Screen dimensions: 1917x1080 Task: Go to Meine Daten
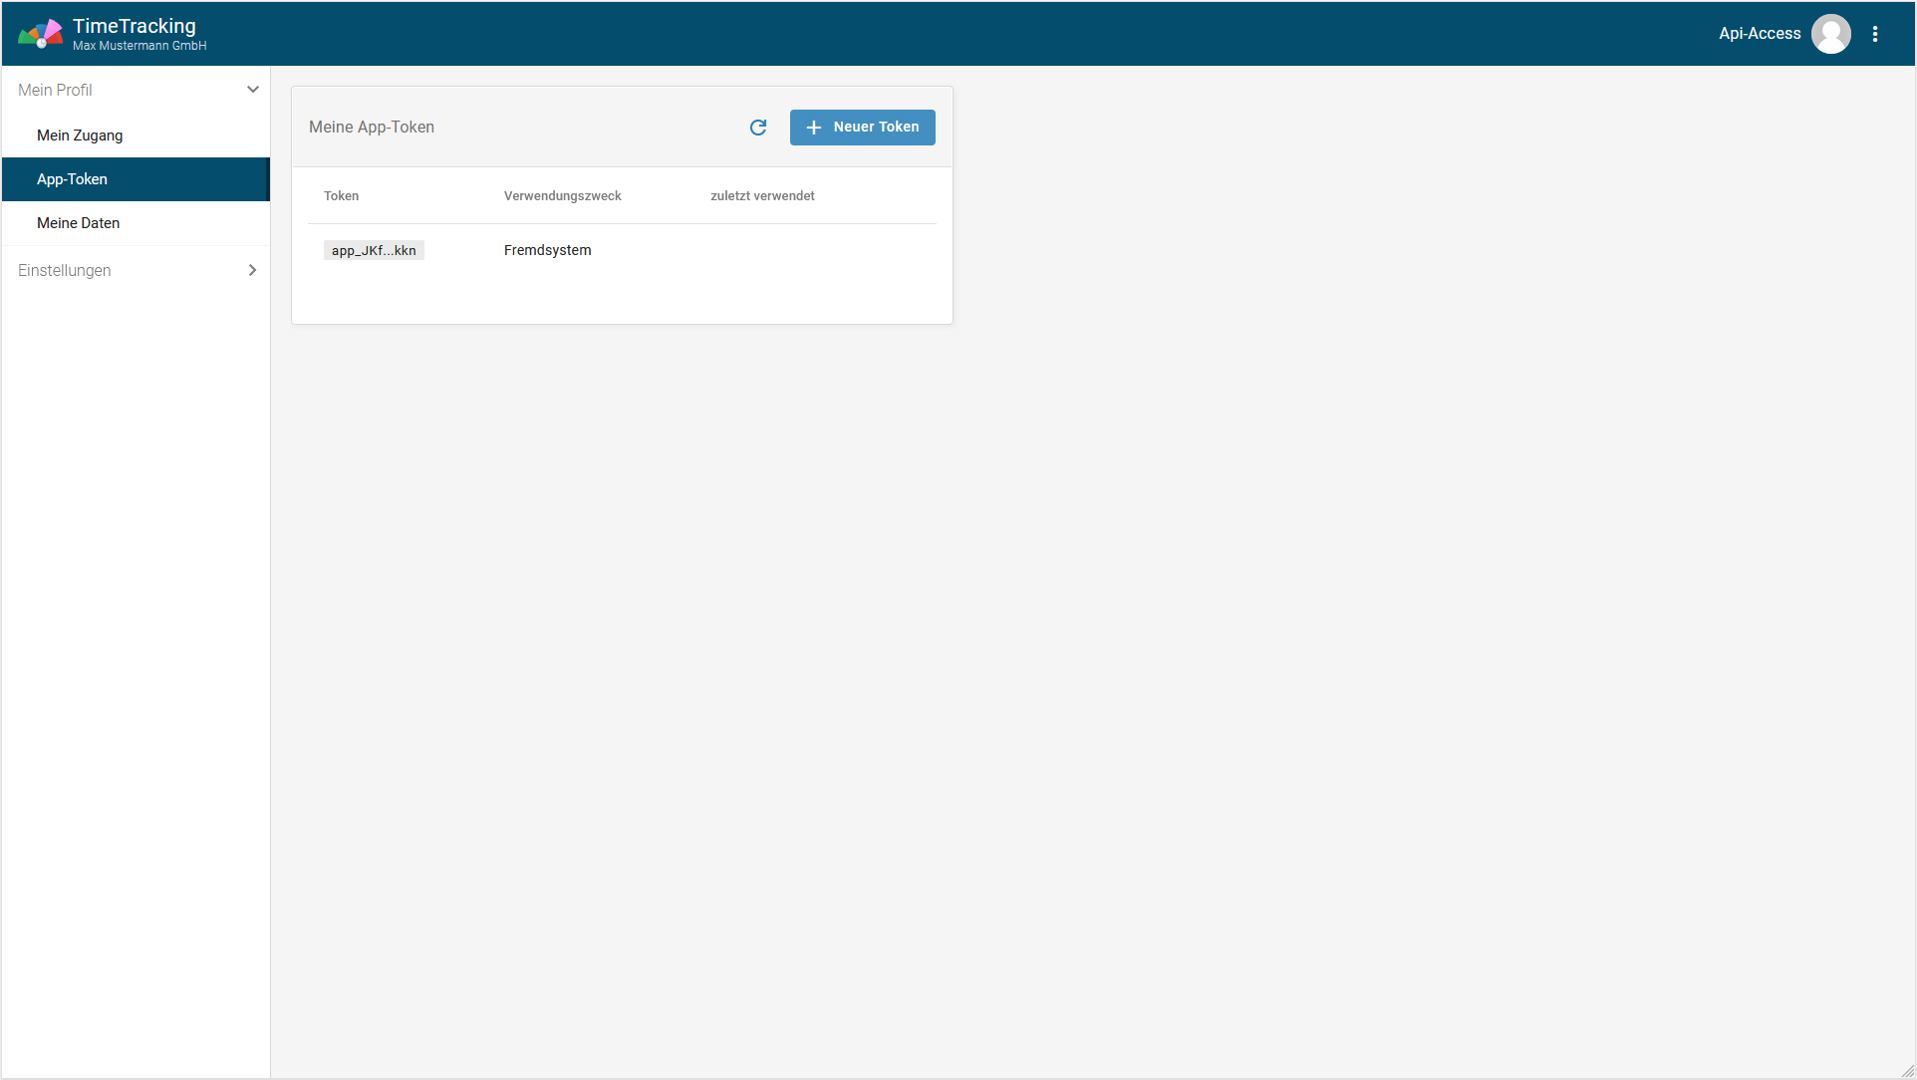[78, 223]
